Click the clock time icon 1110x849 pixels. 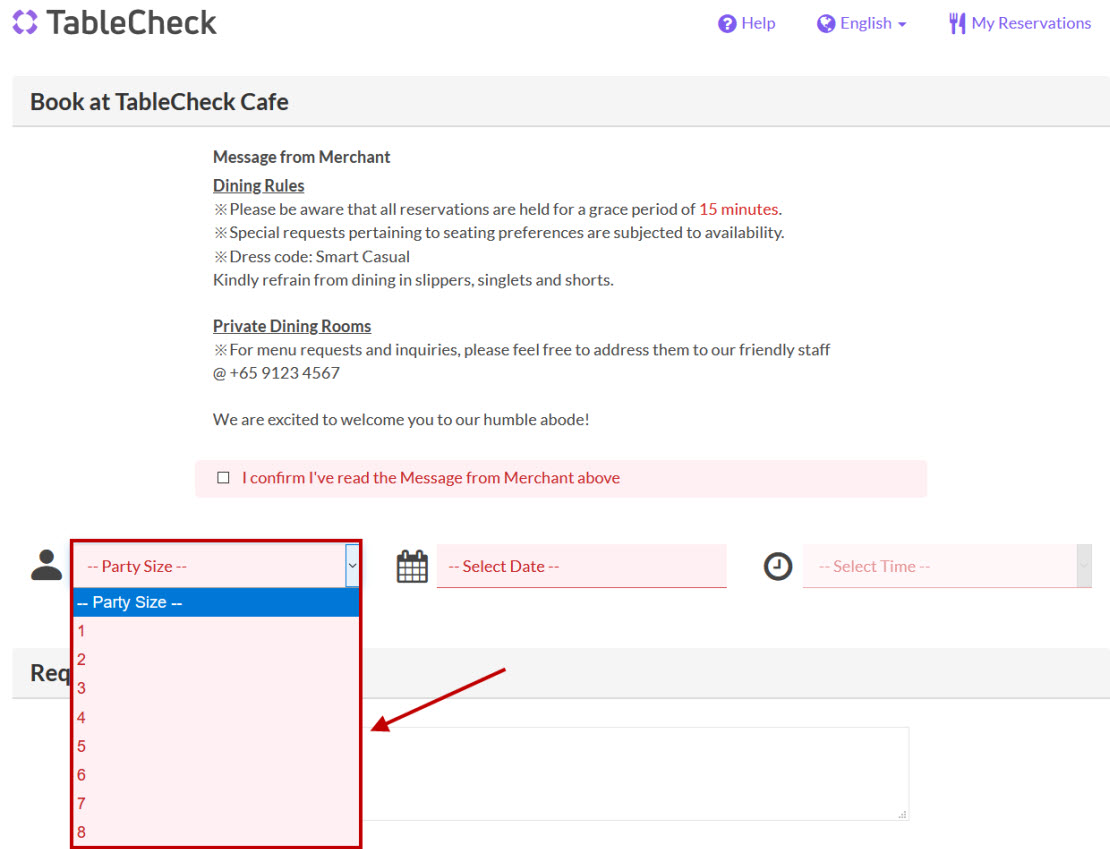tap(777, 566)
